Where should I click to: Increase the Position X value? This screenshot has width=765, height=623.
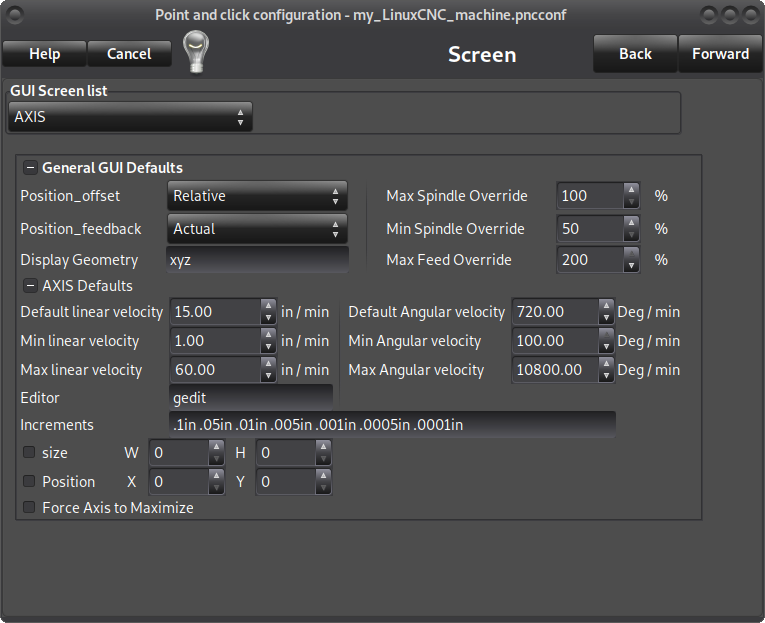(216, 476)
